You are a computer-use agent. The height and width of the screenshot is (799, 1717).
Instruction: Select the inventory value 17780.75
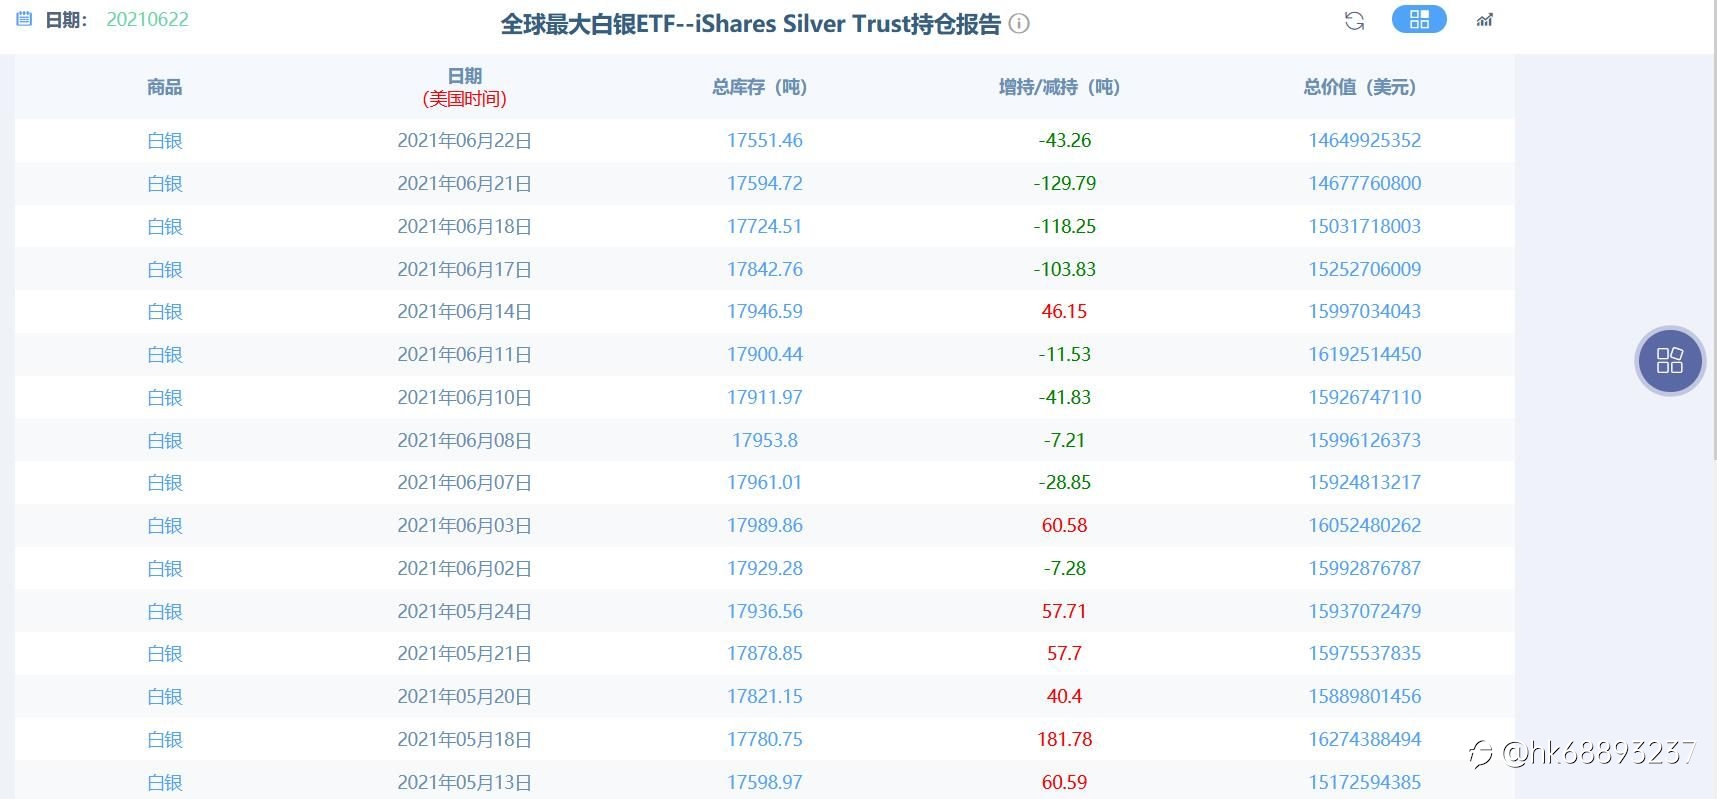(x=765, y=739)
